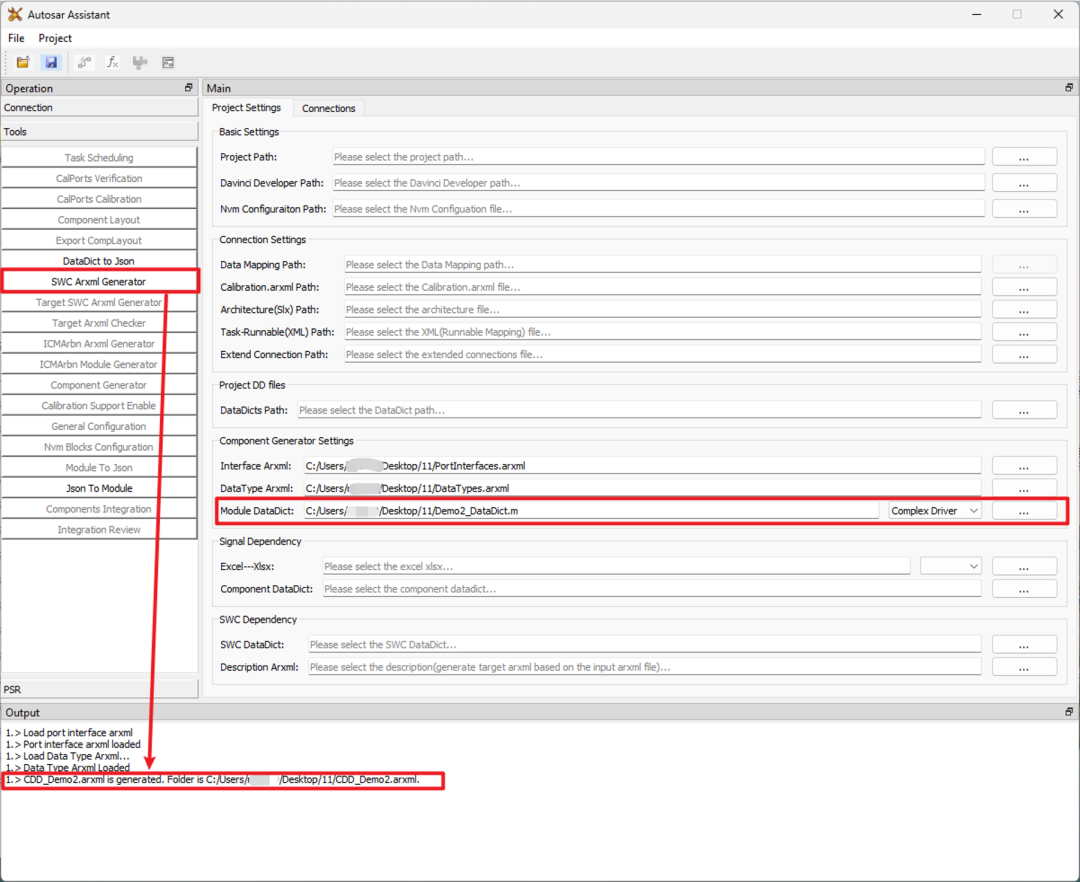The height and width of the screenshot is (882, 1080).
Task: Open the Complex Driver dropdown
Action: tap(934, 510)
